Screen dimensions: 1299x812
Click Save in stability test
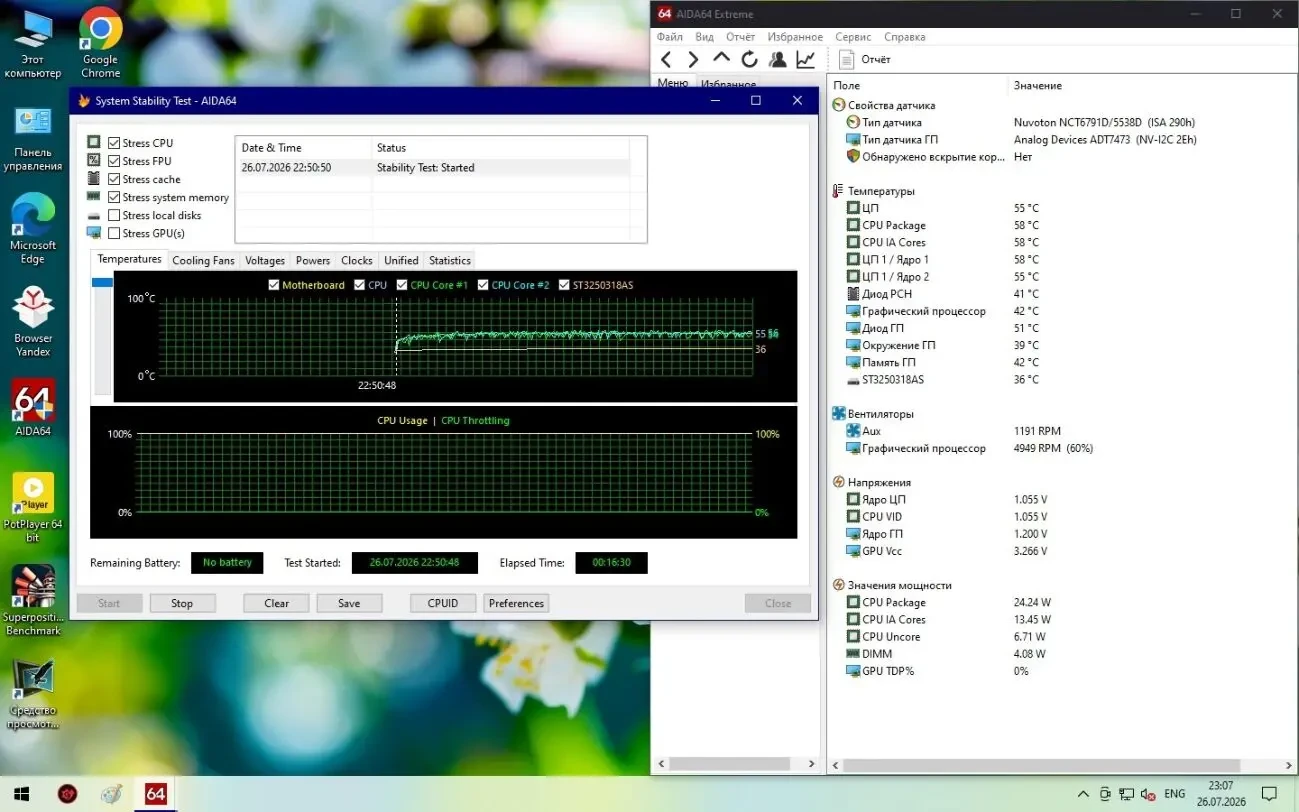349,603
